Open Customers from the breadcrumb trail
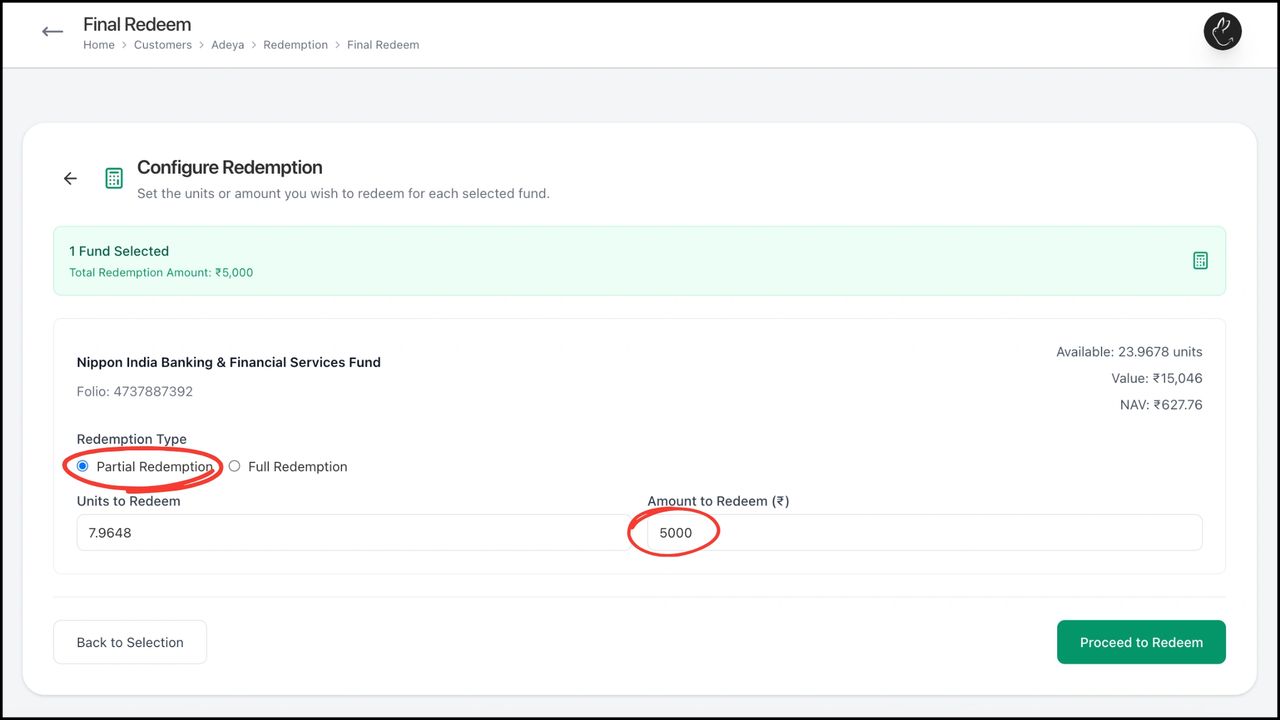This screenshot has width=1280, height=720. point(163,45)
